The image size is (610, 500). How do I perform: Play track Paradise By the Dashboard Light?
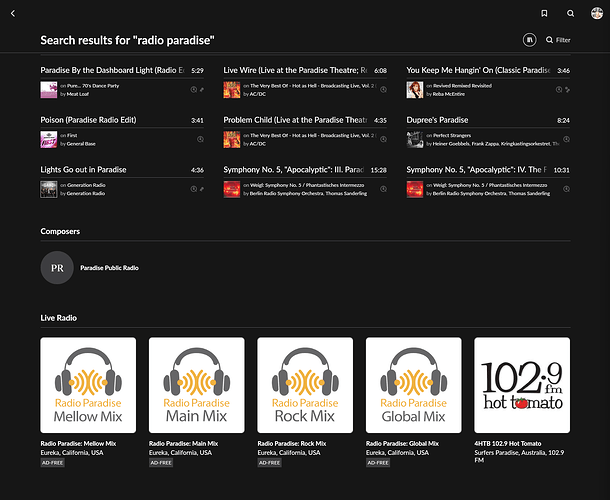[112, 70]
